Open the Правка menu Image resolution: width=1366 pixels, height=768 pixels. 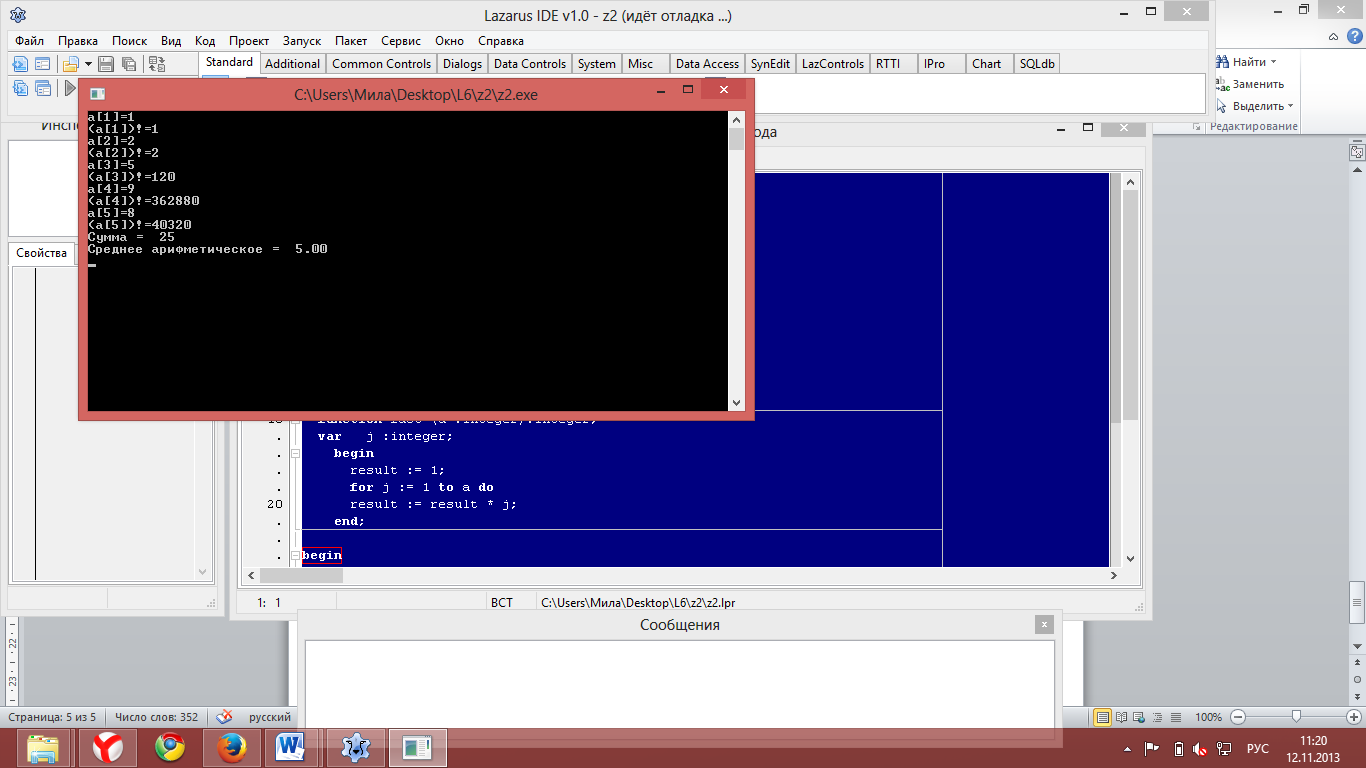[x=78, y=41]
